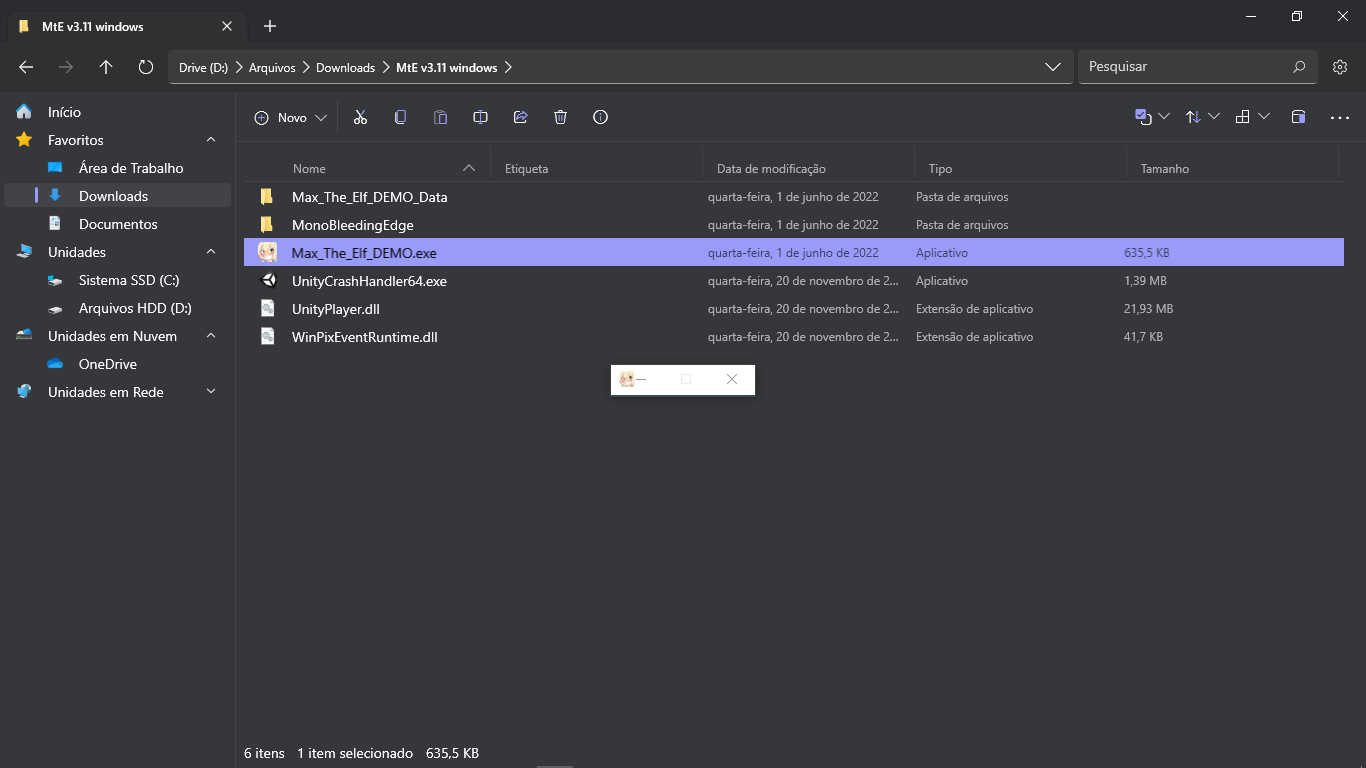Select the MonoBleedingEdge folder

pyautogui.click(x=794, y=225)
